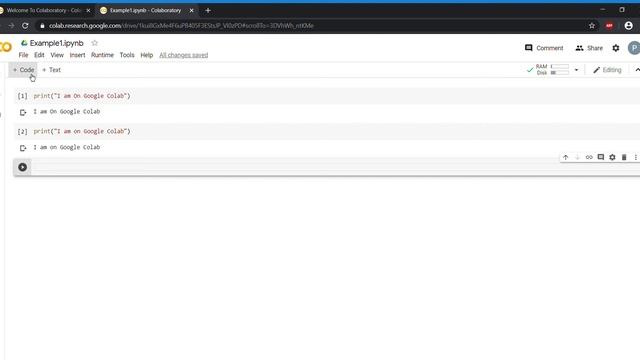Open more cell actions menu

(x=636, y=157)
